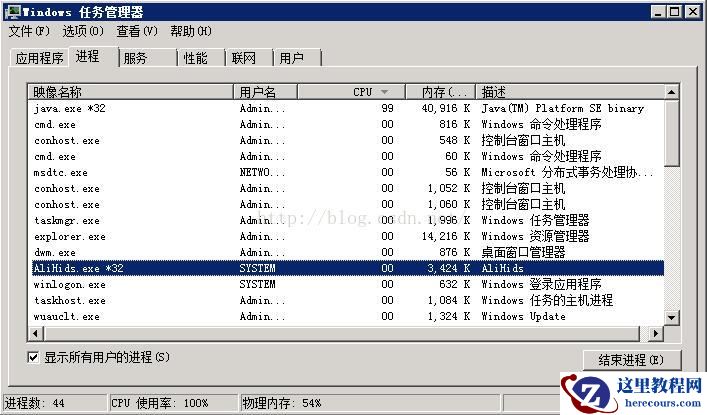Select the winlogon.exe process row

(348, 285)
